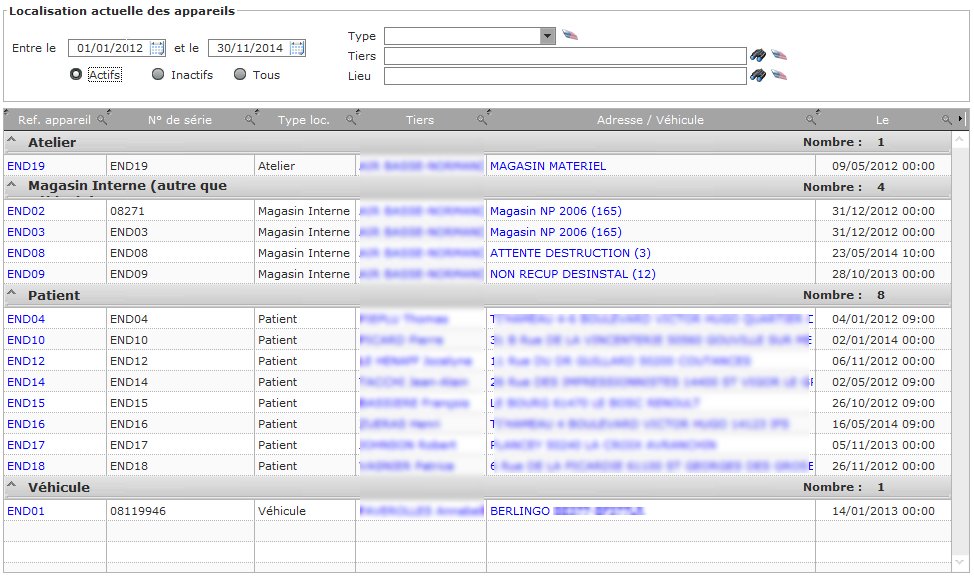This screenshot has height=581, width=974.
Task: Sort by Type loc. column header
Action: pos(304,120)
